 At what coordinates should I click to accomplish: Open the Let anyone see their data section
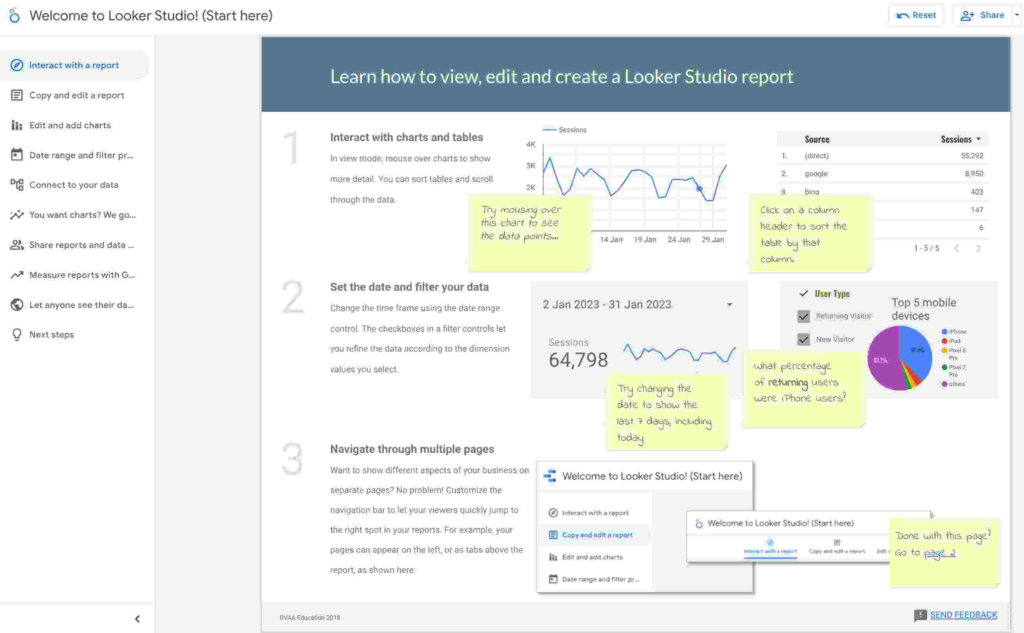pos(16,305)
